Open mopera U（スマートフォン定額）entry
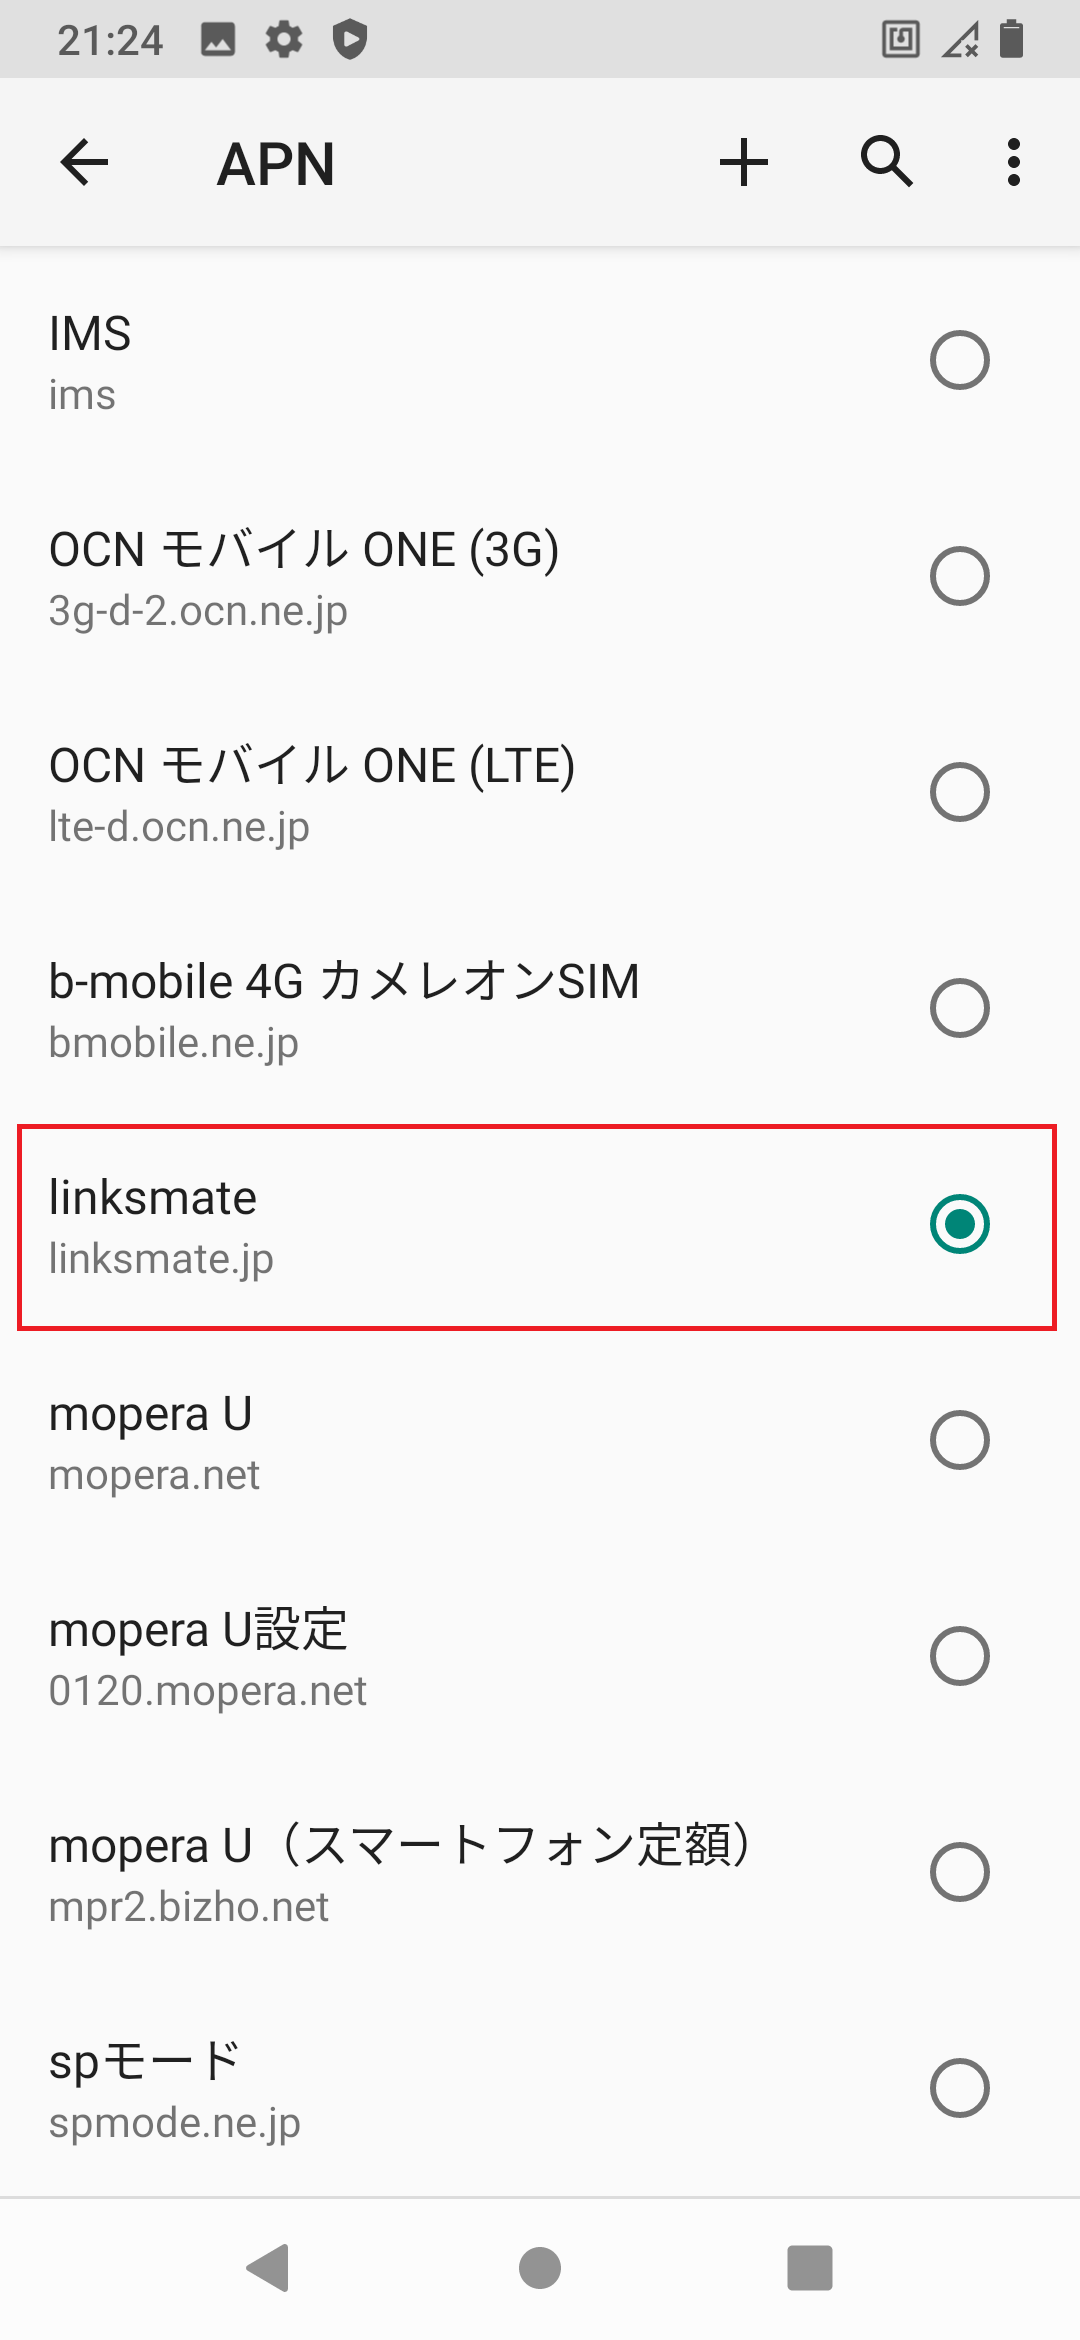Viewport: 1080px width, 2340px height. coord(540,1872)
